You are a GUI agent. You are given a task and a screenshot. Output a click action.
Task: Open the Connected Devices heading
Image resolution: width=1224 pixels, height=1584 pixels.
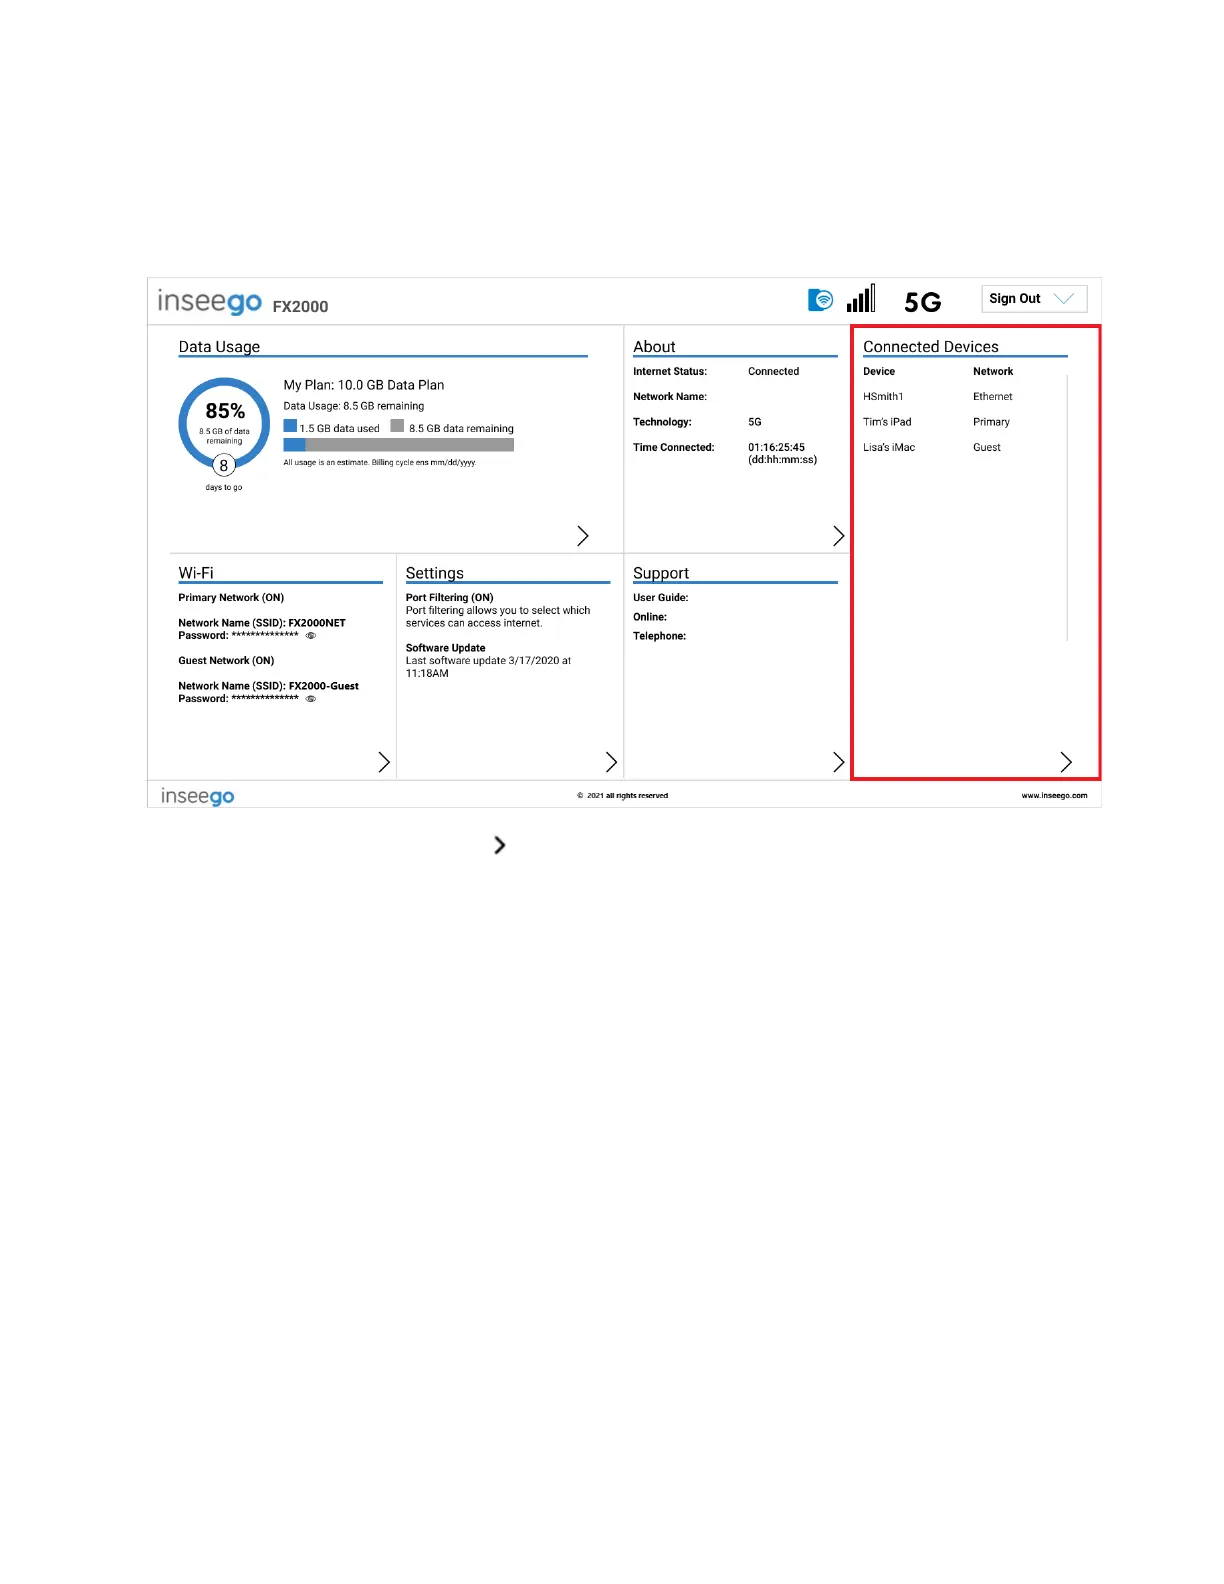tap(931, 347)
